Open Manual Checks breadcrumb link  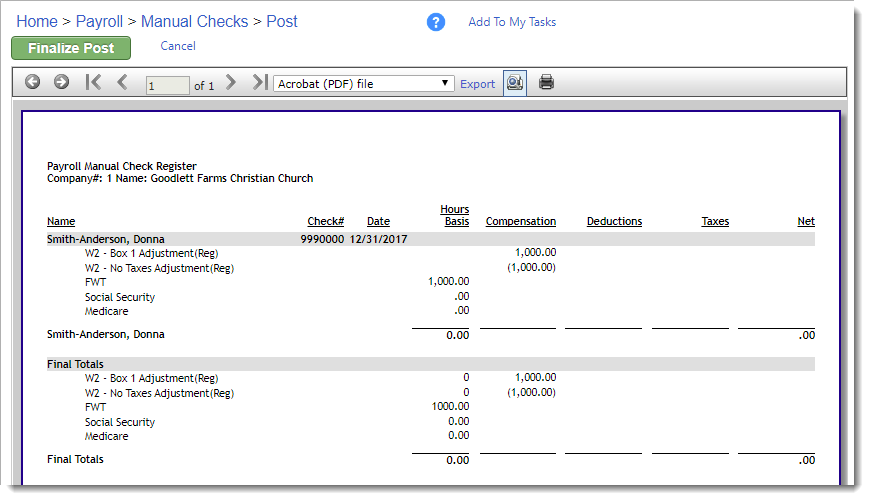[195, 21]
